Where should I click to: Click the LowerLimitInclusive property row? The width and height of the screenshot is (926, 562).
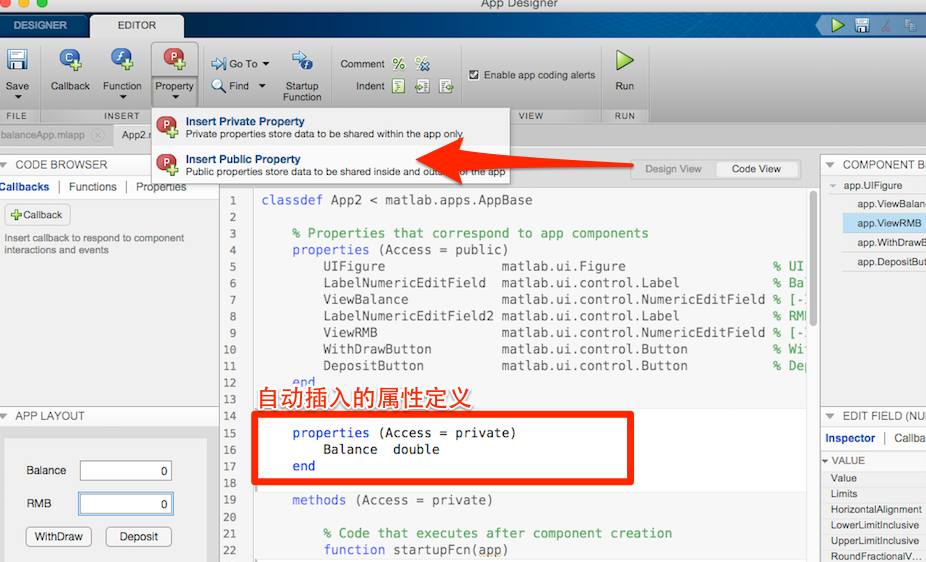click(873, 525)
